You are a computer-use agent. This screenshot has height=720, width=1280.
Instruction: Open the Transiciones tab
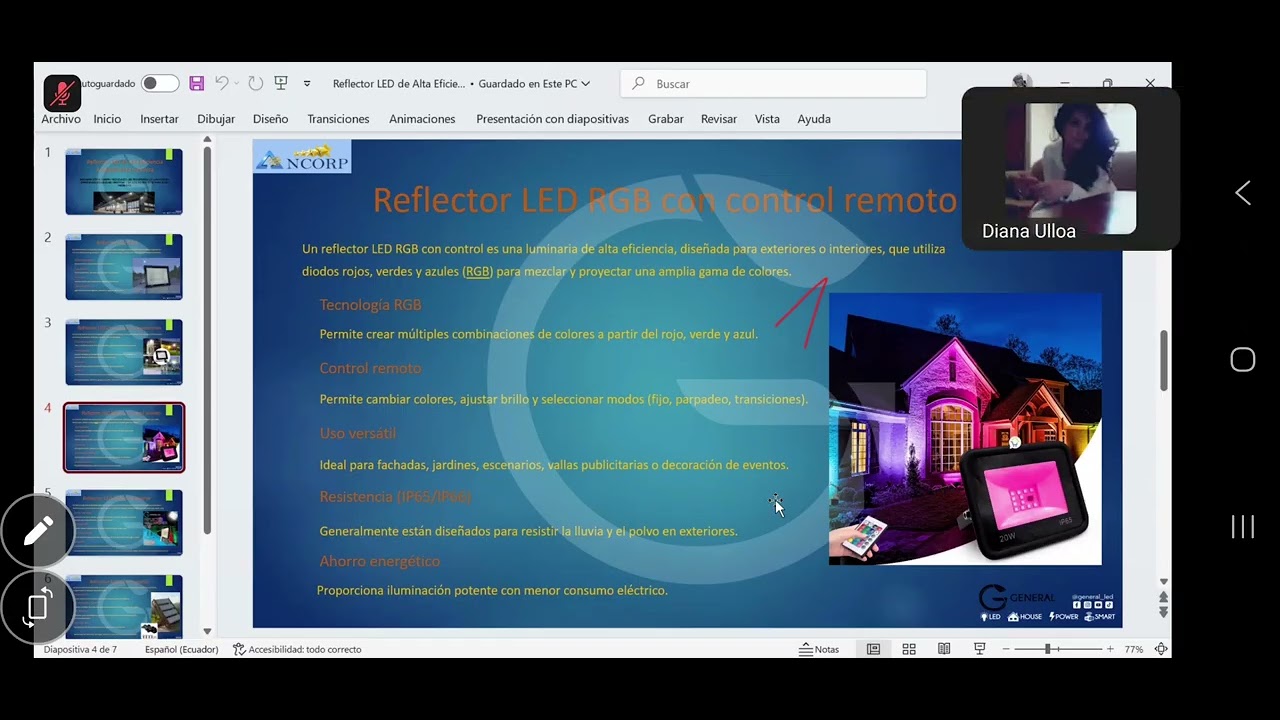click(338, 119)
